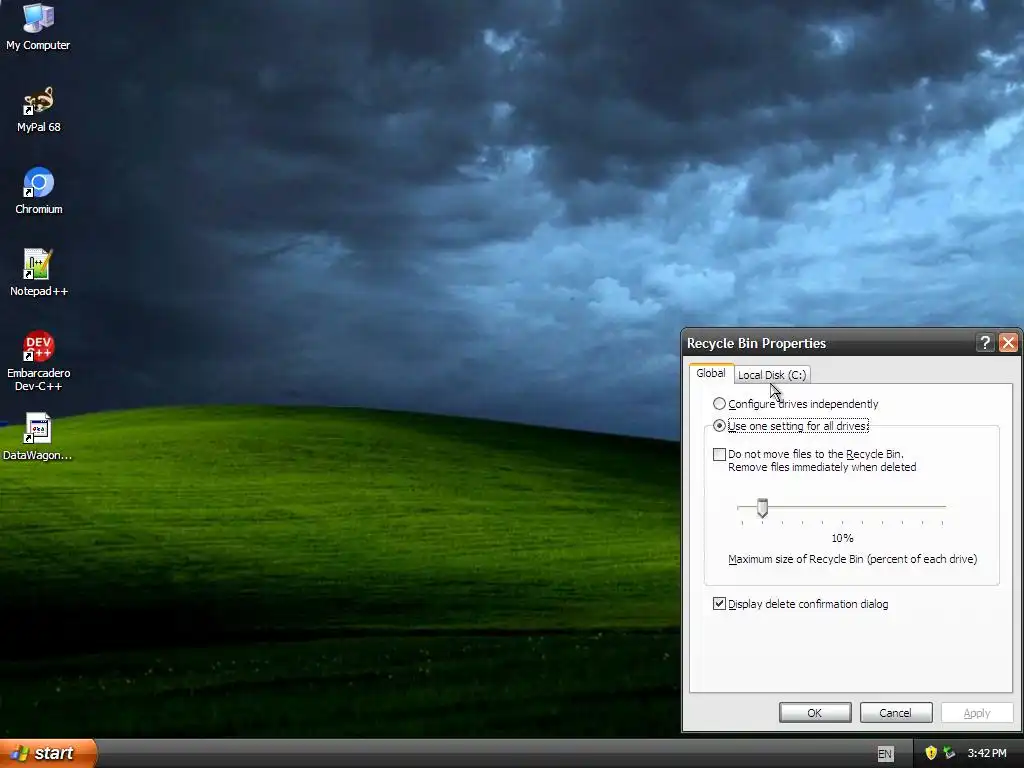Open the Start menu
This screenshot has height=768, width=1024.
coord(47,753)
